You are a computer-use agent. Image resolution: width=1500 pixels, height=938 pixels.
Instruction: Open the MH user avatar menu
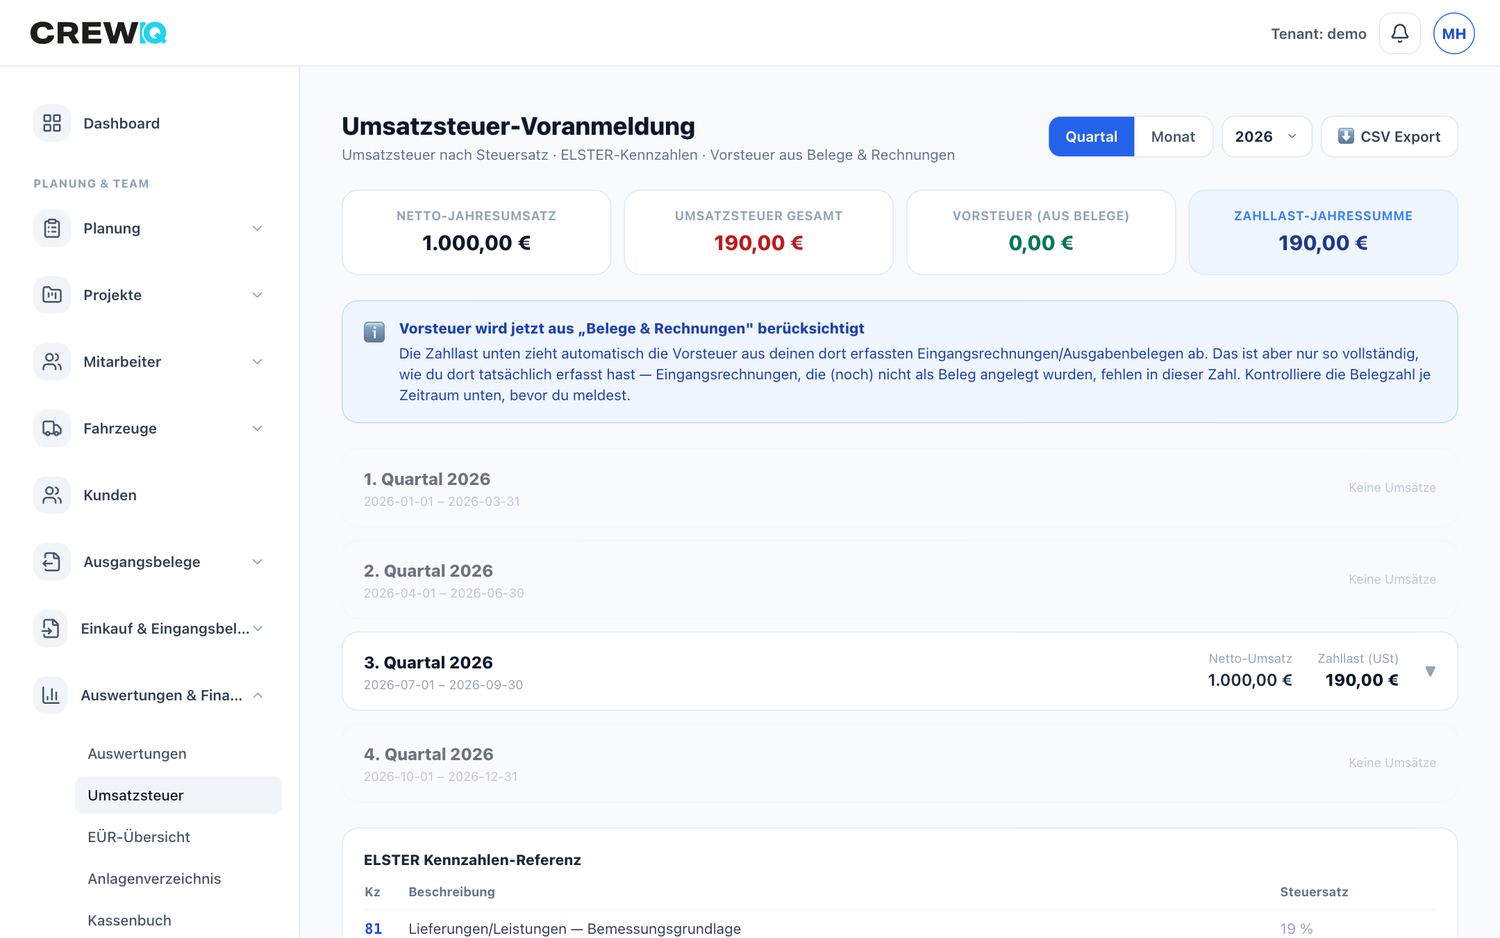1453,33
